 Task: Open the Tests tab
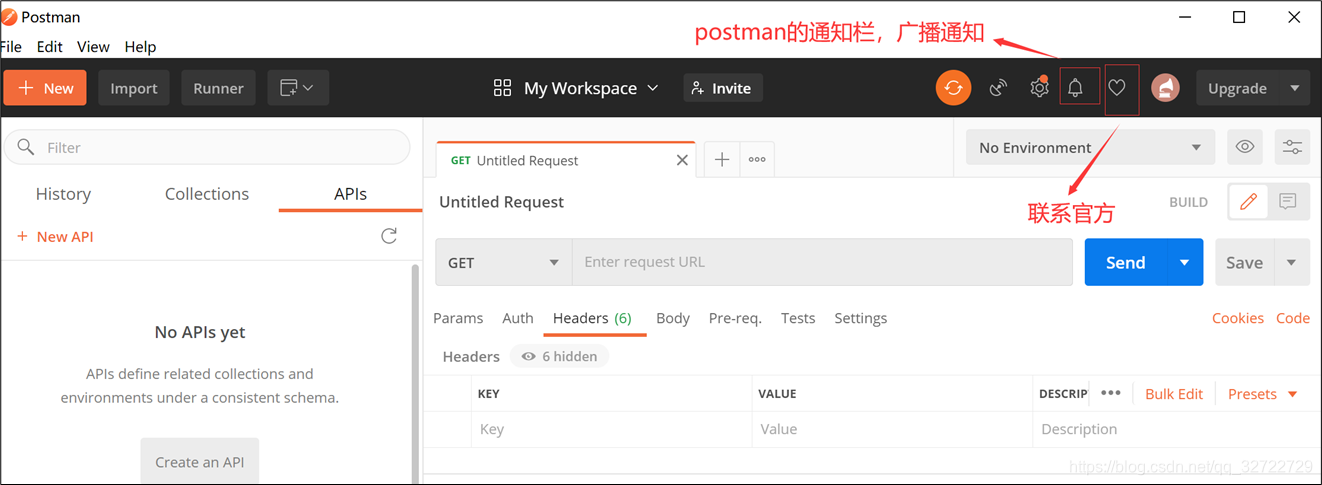798,318
